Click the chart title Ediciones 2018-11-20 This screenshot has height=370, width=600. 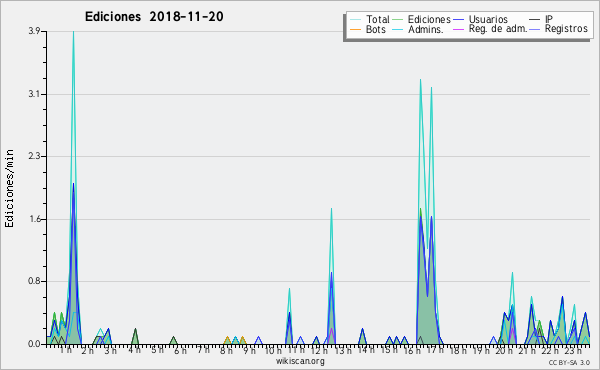click(154, 16)
